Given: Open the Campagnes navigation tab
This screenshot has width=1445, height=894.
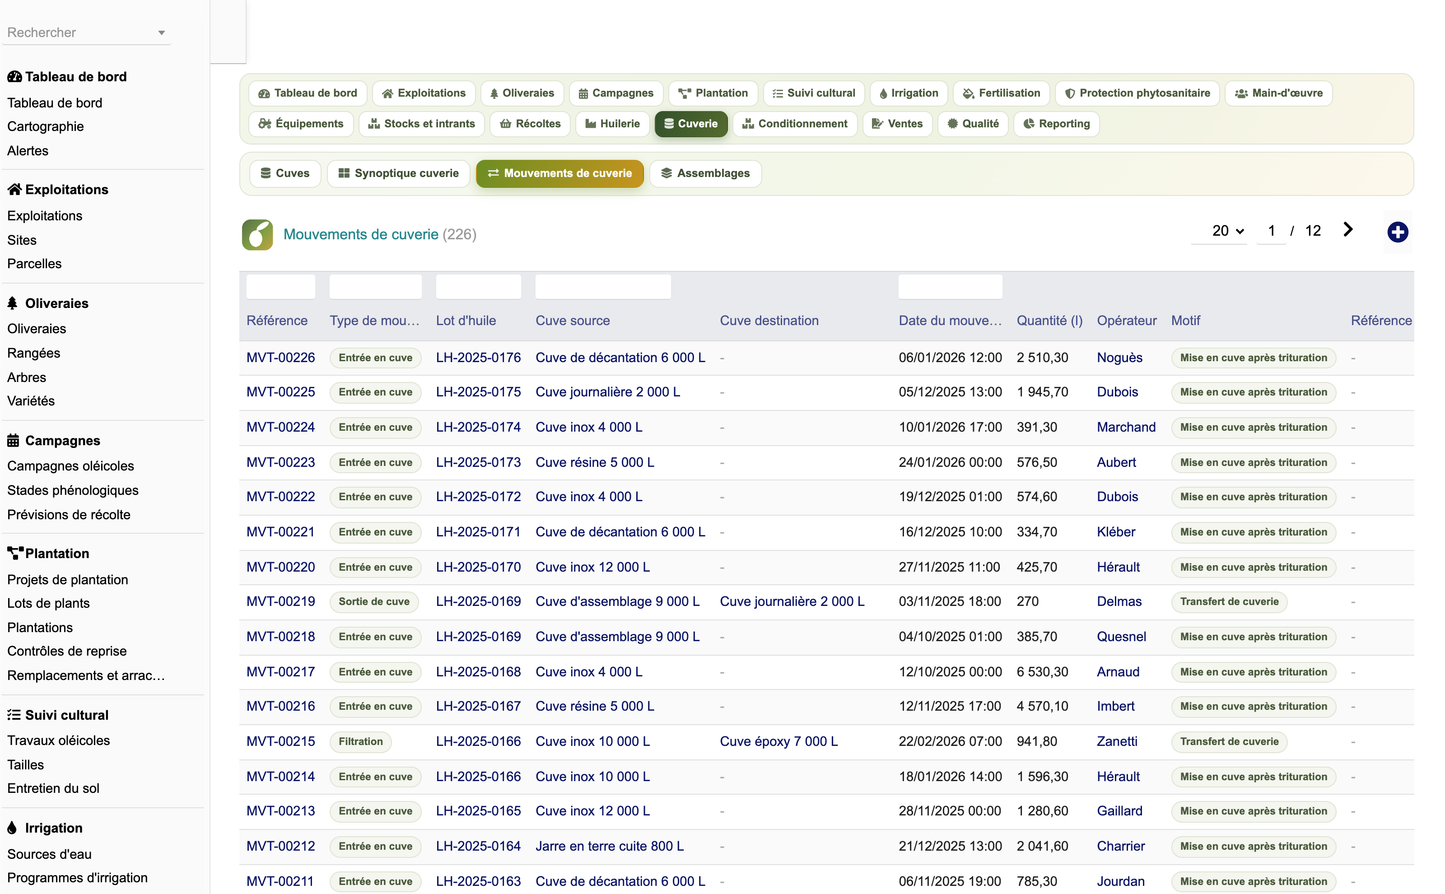Looking at the screenshot, I should click(x=616, y=93).
